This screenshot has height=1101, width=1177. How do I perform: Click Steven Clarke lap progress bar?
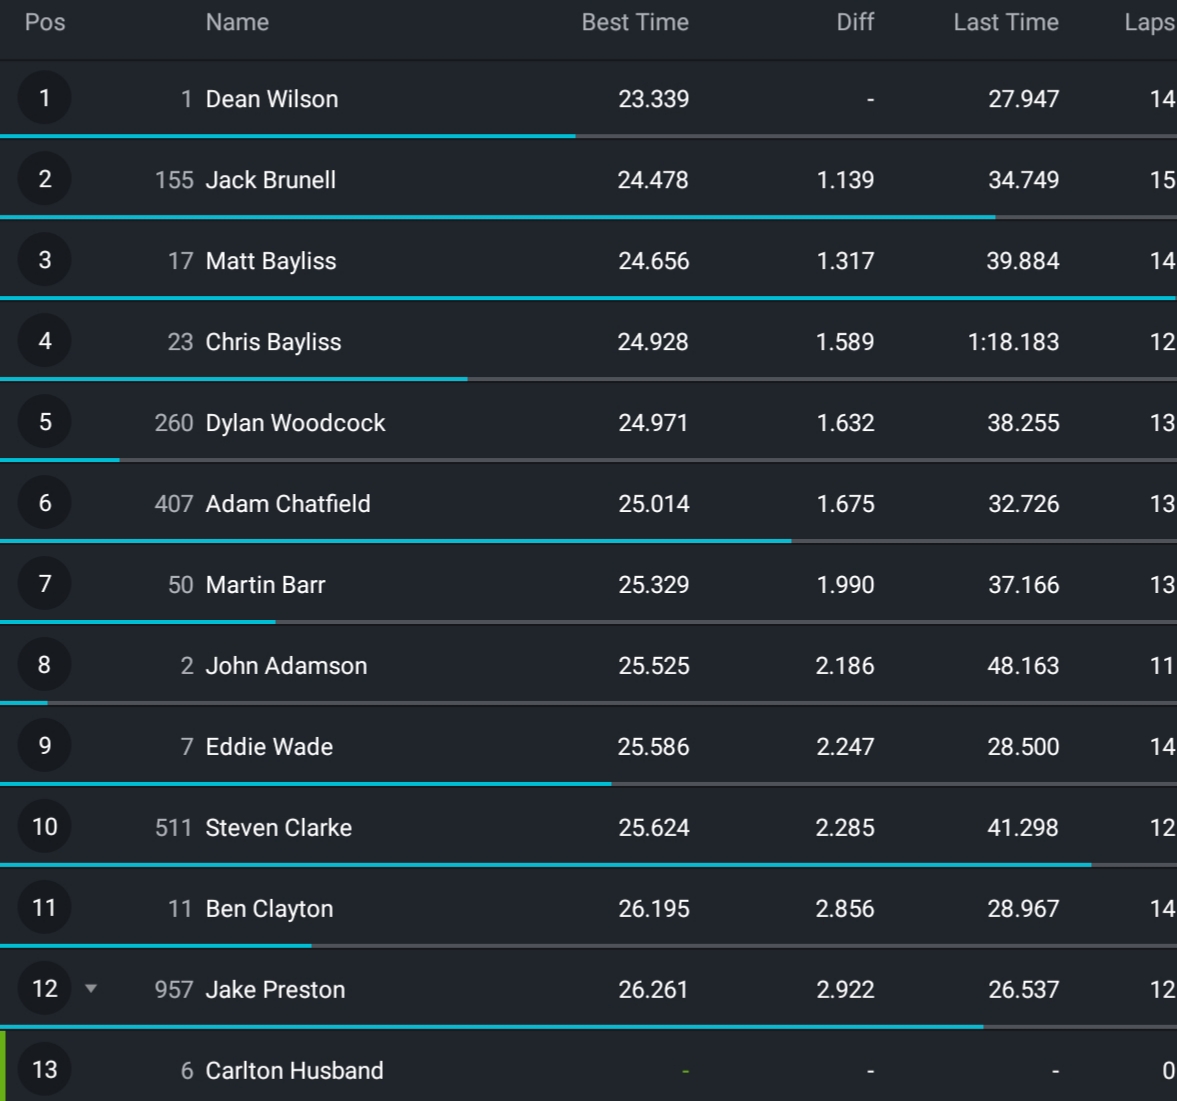tap(545, 864)
